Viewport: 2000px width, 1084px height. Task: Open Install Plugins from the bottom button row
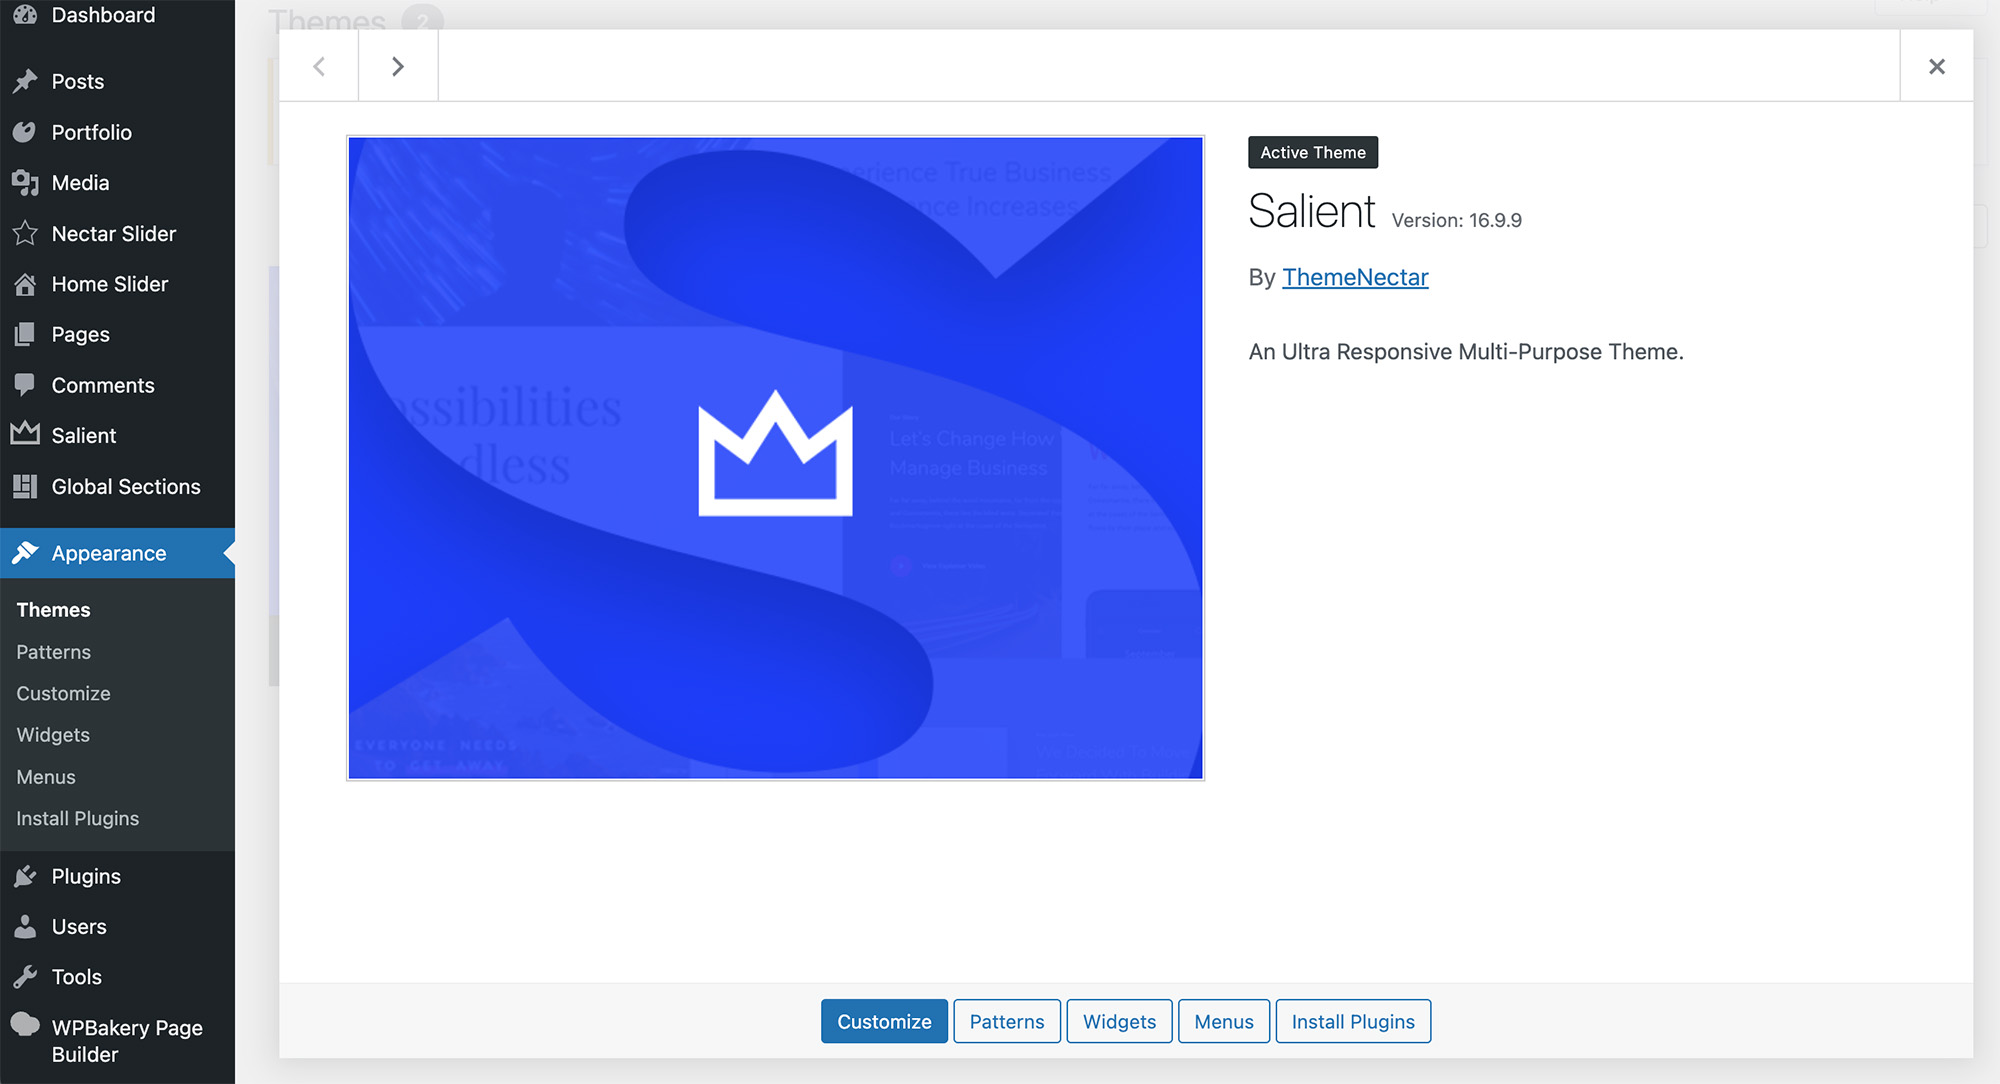pyautogui.click(x=1353, y=1021)
